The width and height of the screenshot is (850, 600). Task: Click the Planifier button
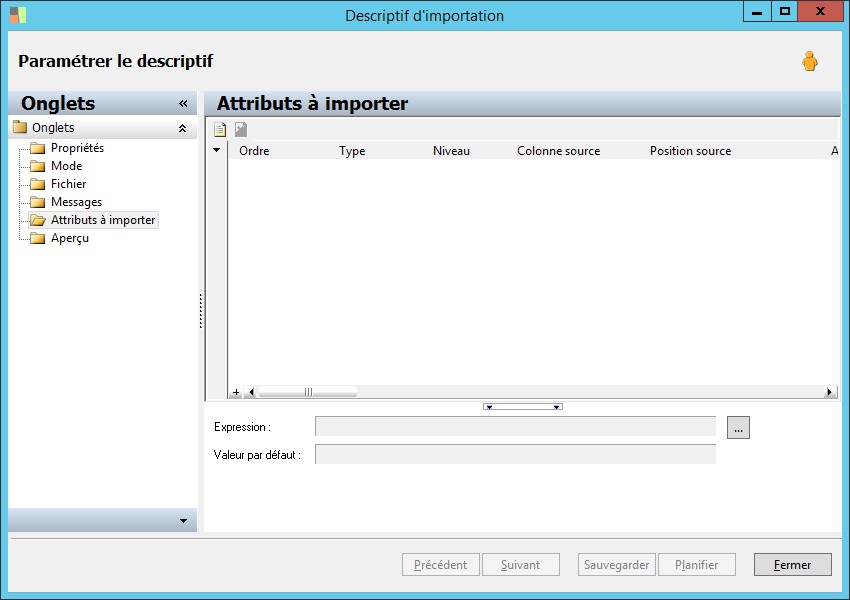coord(697,565)
